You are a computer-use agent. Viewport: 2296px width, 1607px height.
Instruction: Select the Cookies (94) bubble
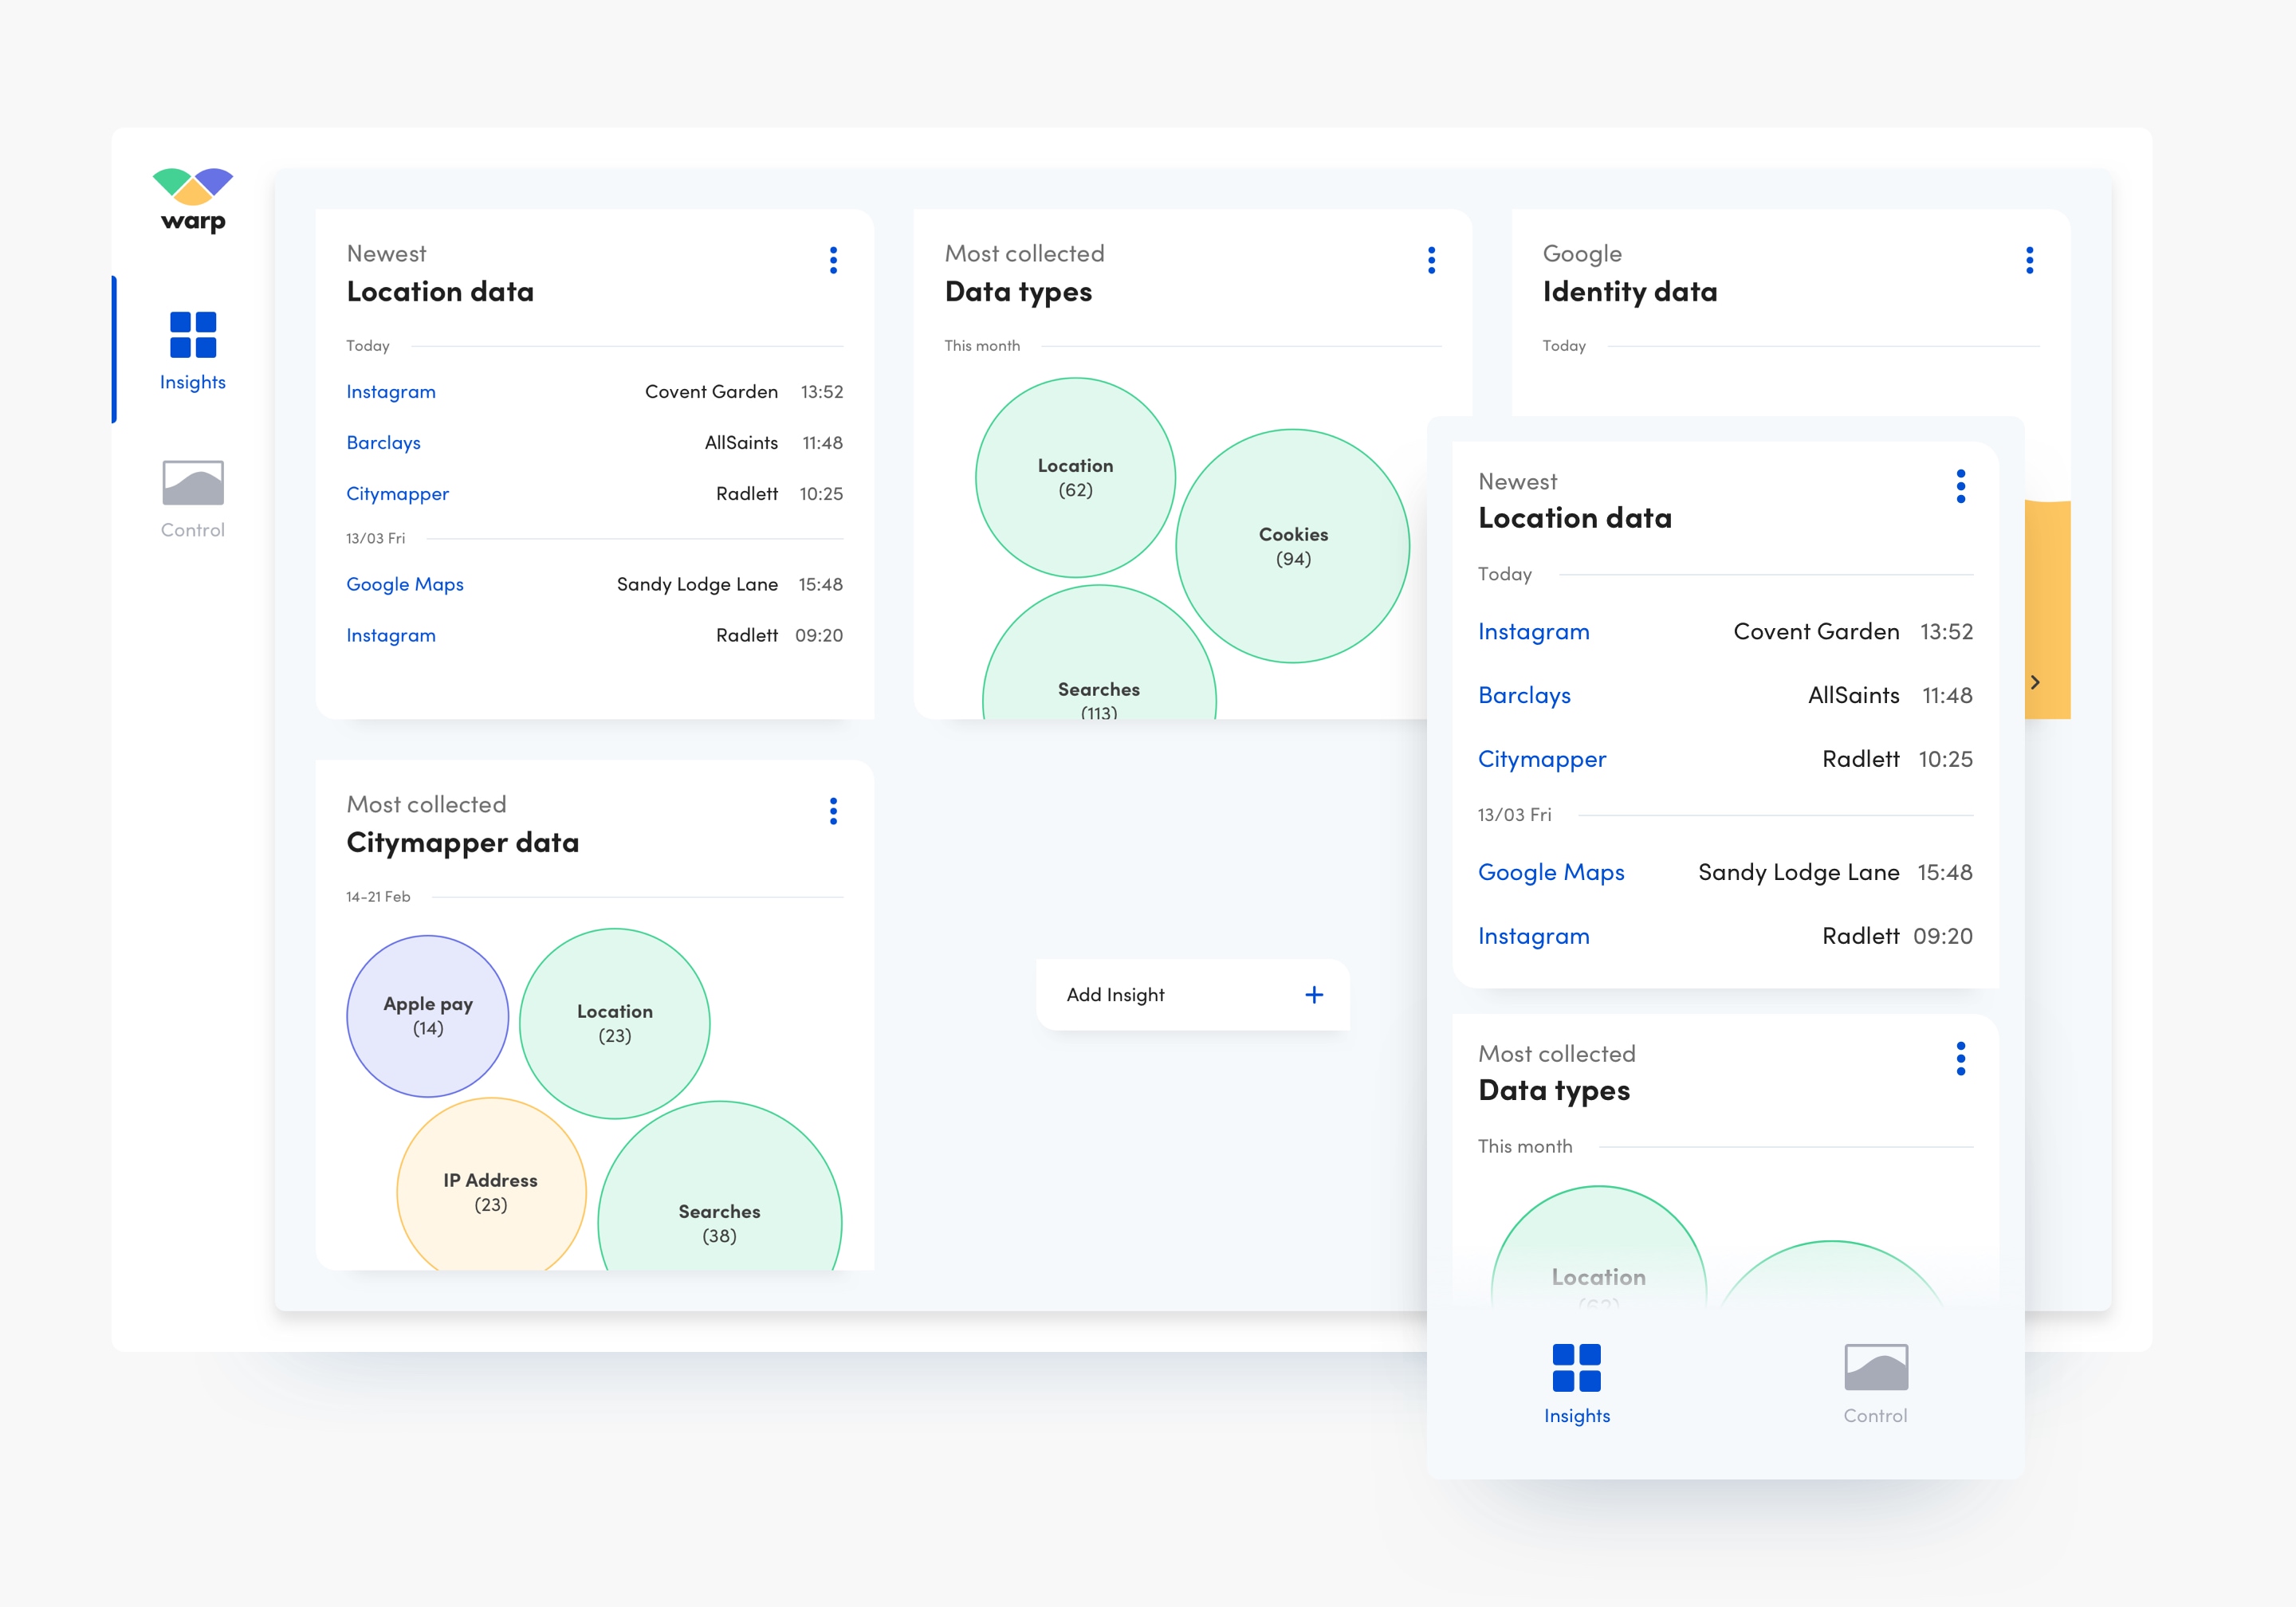1292,546
